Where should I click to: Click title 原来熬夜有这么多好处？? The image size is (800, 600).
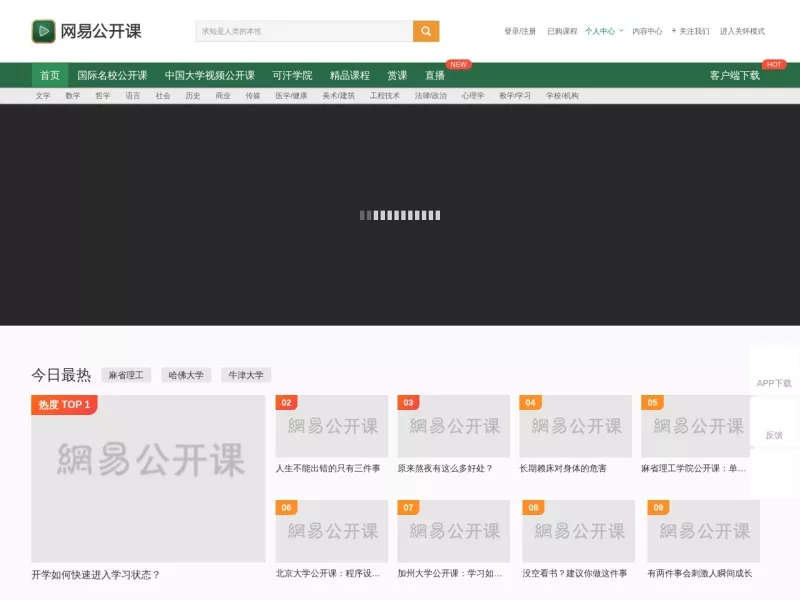click(x=445, y=468)
